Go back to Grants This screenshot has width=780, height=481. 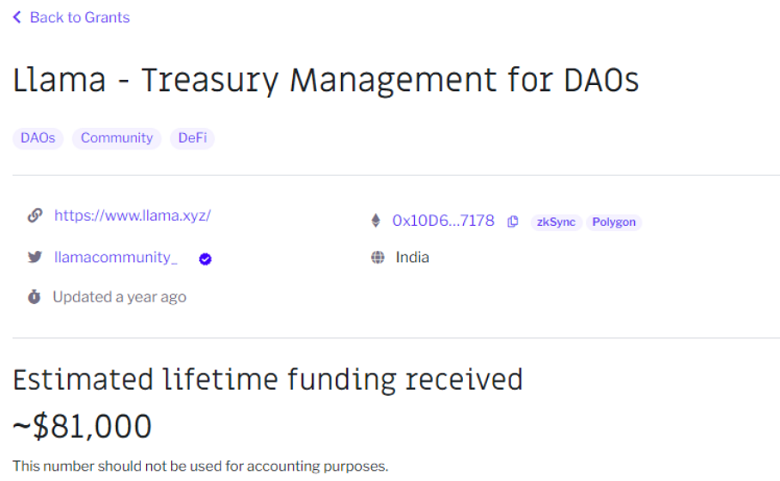tap(79, 17)
